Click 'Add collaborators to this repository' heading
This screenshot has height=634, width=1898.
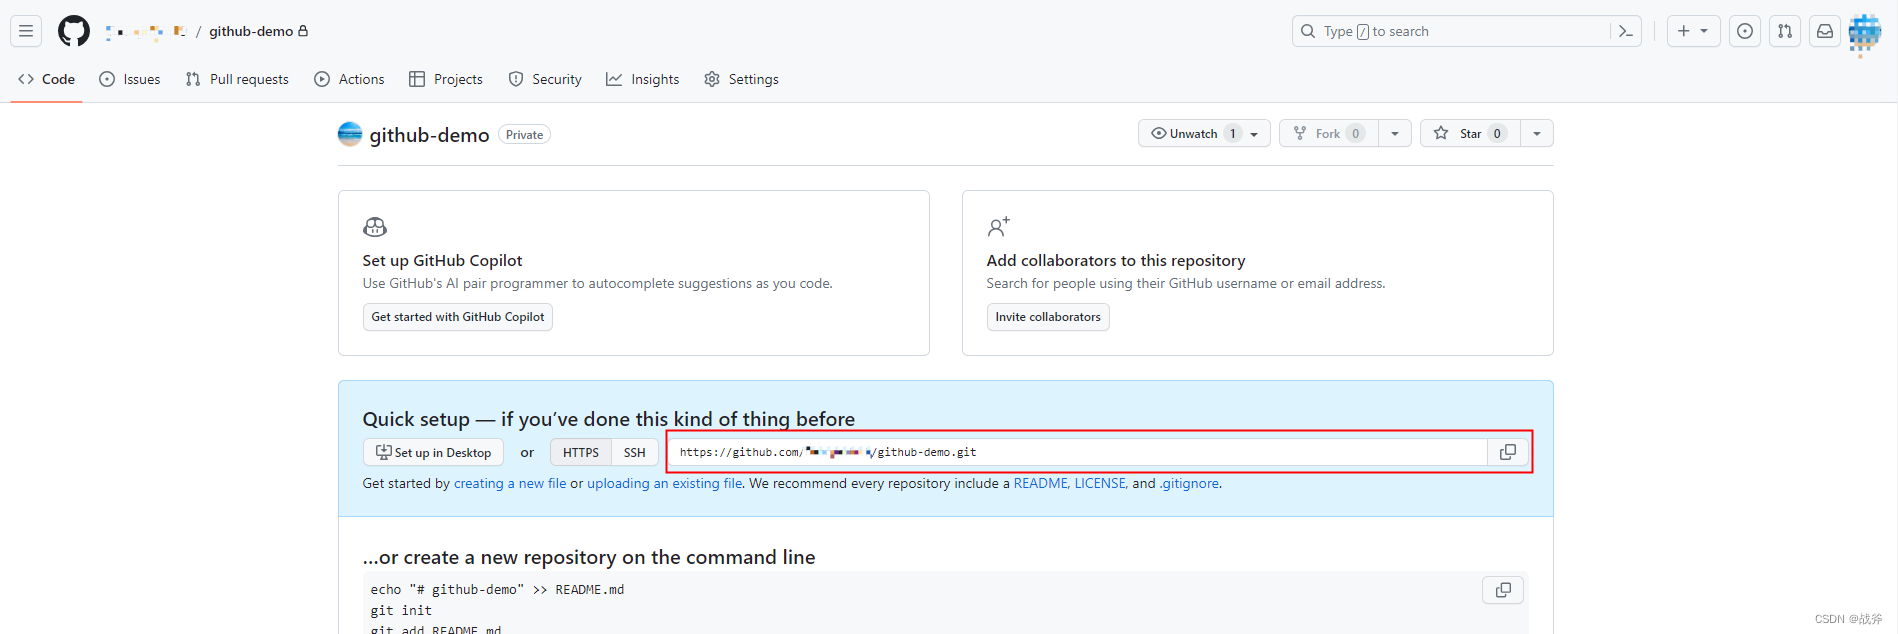point(1116,261)
